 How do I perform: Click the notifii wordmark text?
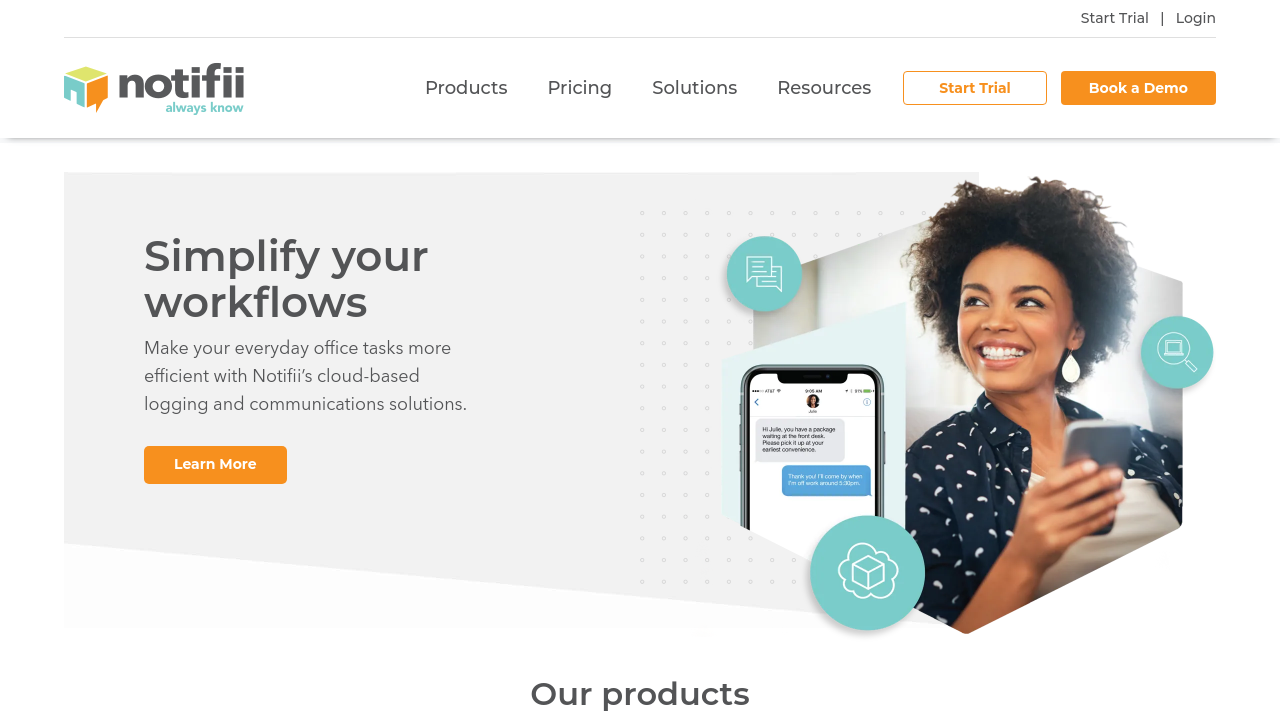click(181, 82)
